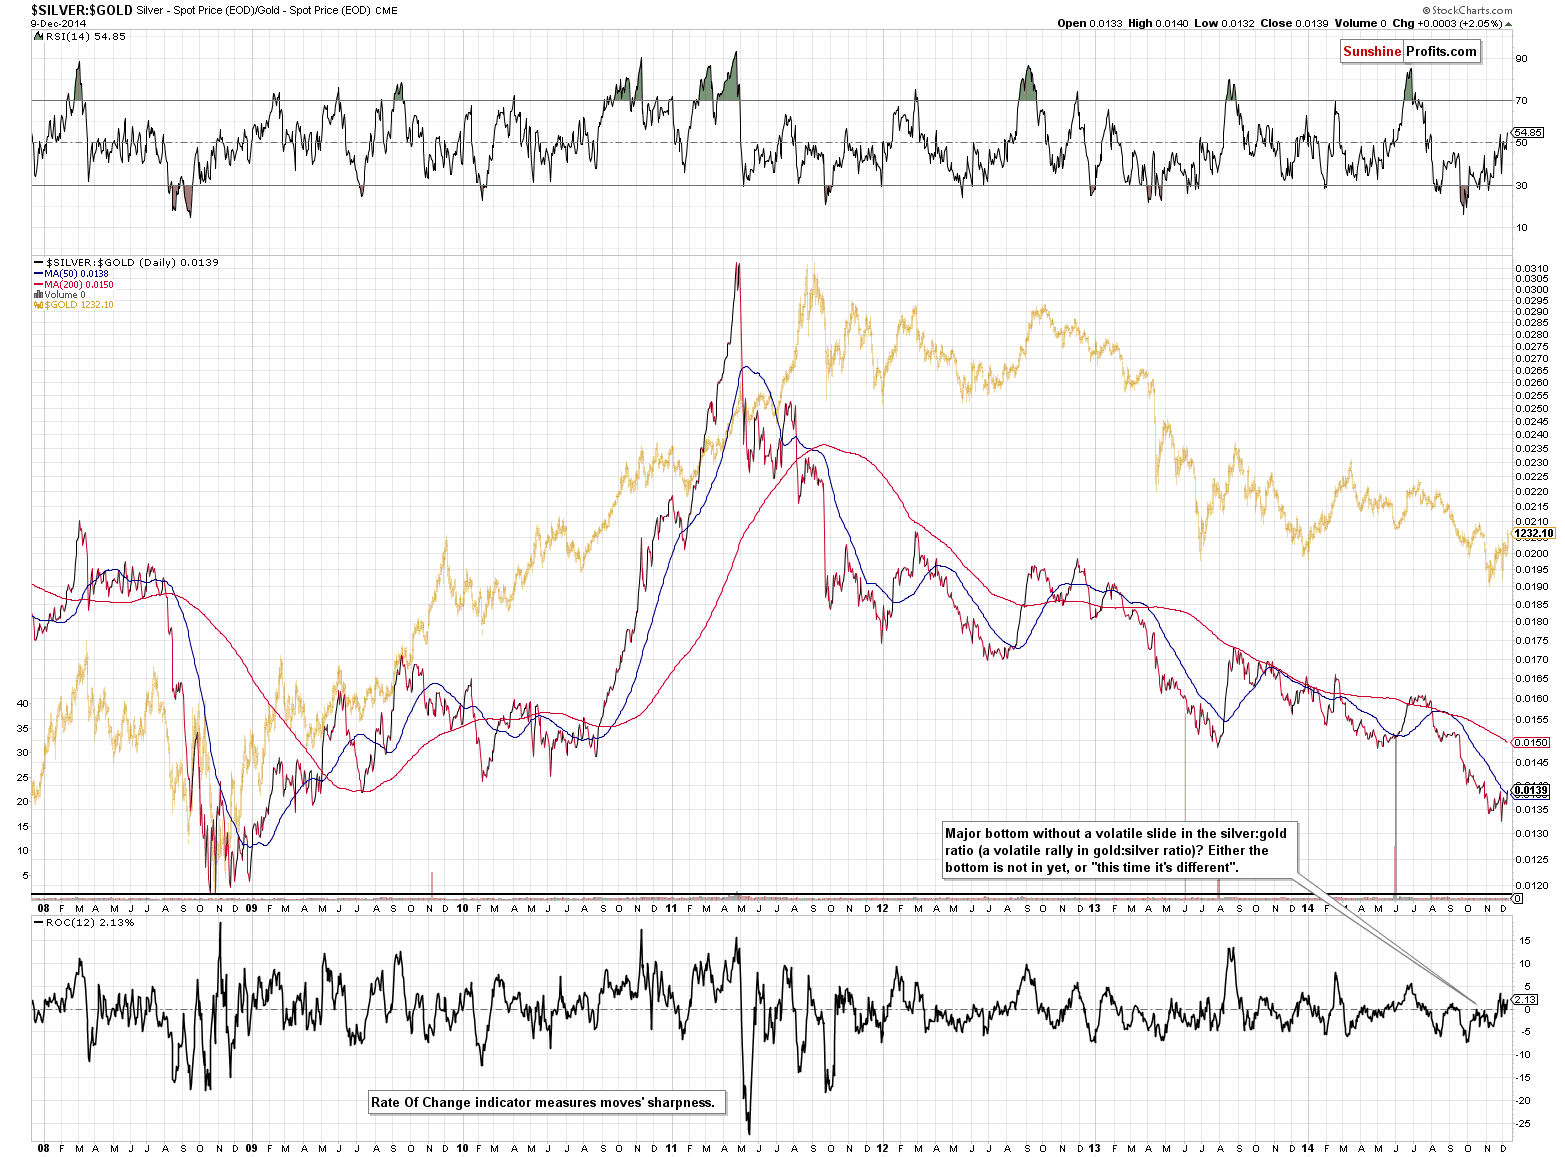Click the Open 0.0133 value in header
The width and height of the screenshot is (1565, 1157).
[x=1090, y=23]
